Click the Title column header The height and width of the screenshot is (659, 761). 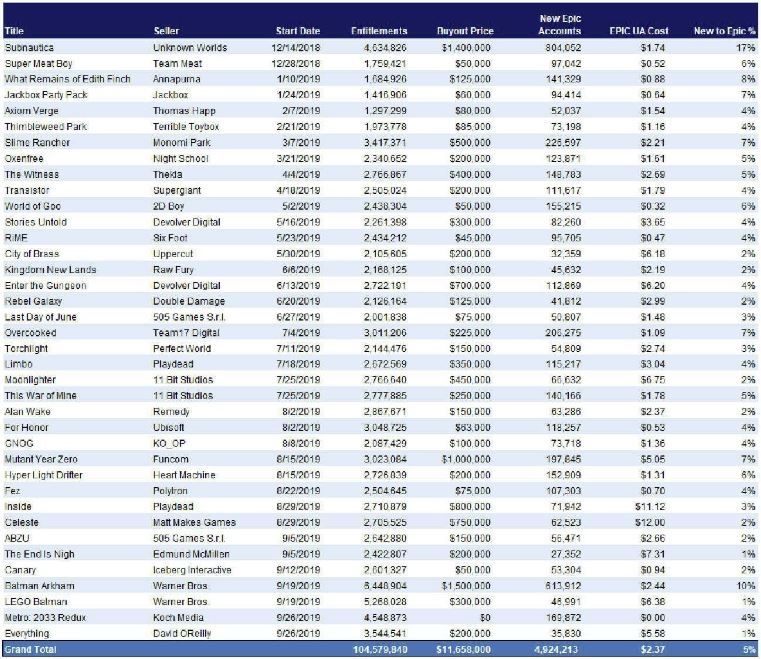point(14,31)
